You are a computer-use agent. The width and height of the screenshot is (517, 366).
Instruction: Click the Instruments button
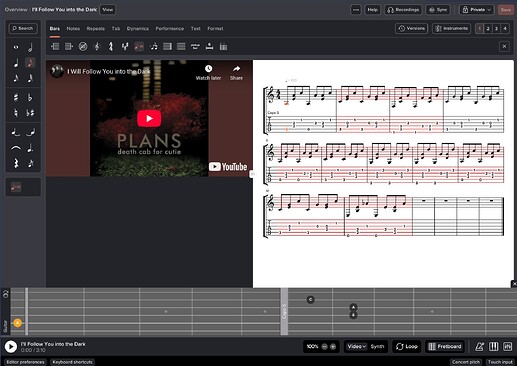tap(452, 29)
